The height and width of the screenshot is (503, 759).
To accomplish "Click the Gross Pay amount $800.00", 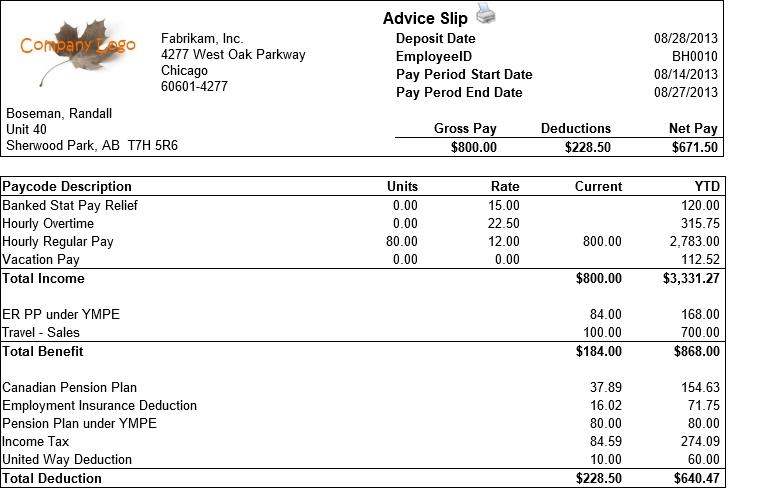I will click(472, 147).
